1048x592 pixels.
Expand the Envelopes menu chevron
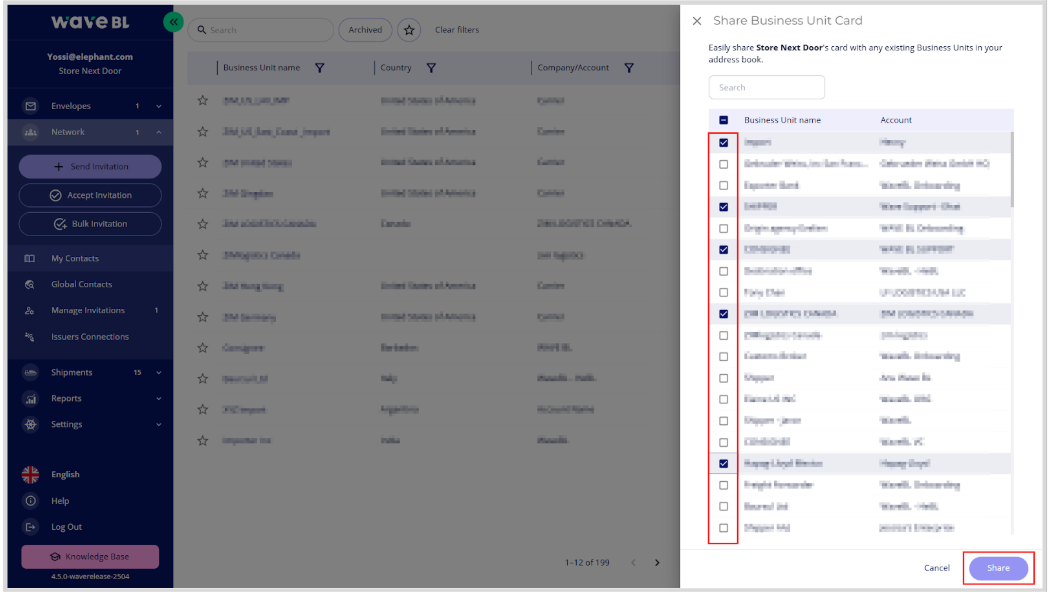click(x=158, y=106)
